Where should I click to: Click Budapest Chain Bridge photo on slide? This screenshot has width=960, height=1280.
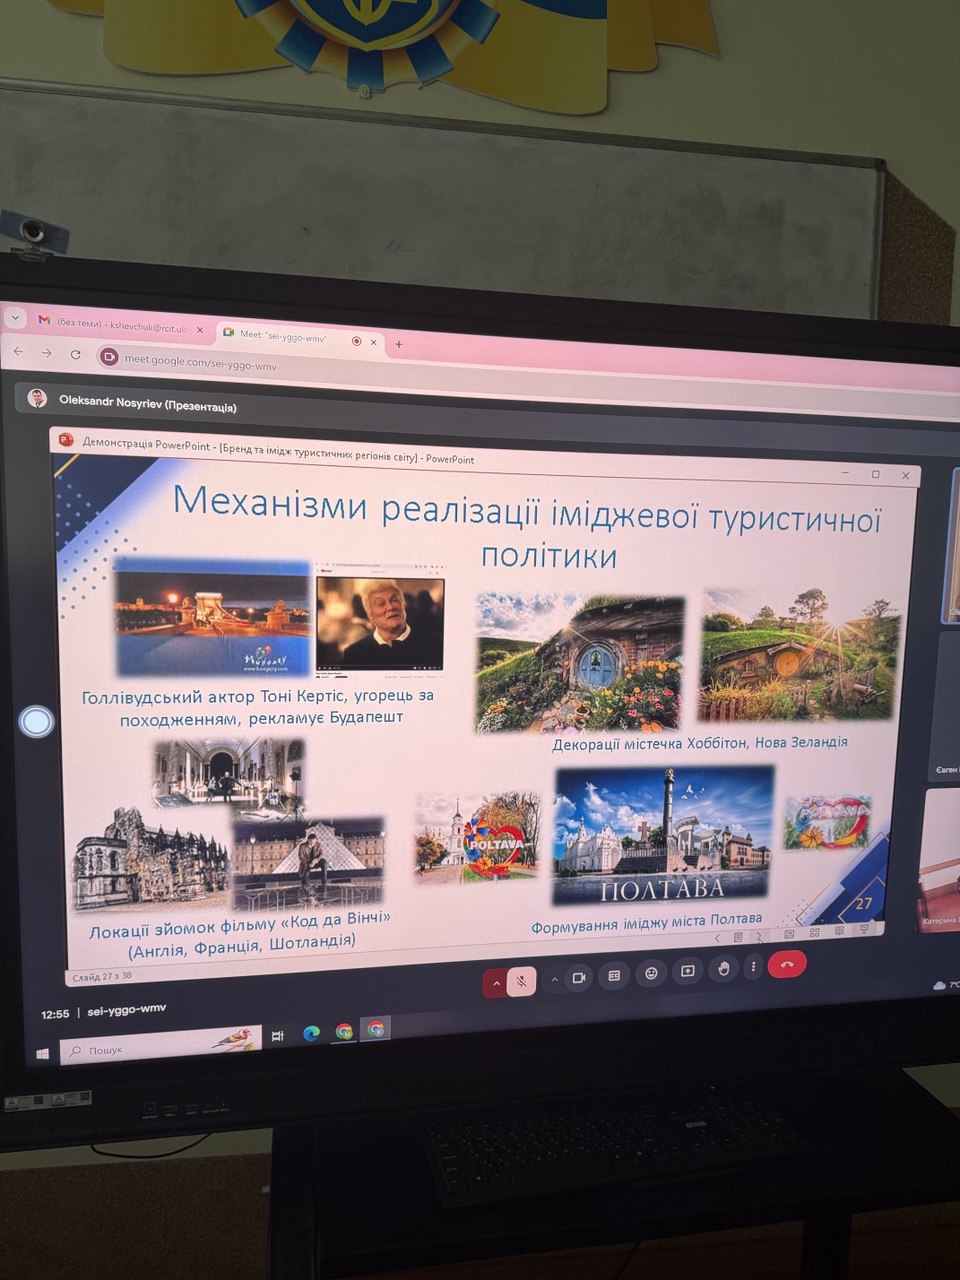pos(213,617)
